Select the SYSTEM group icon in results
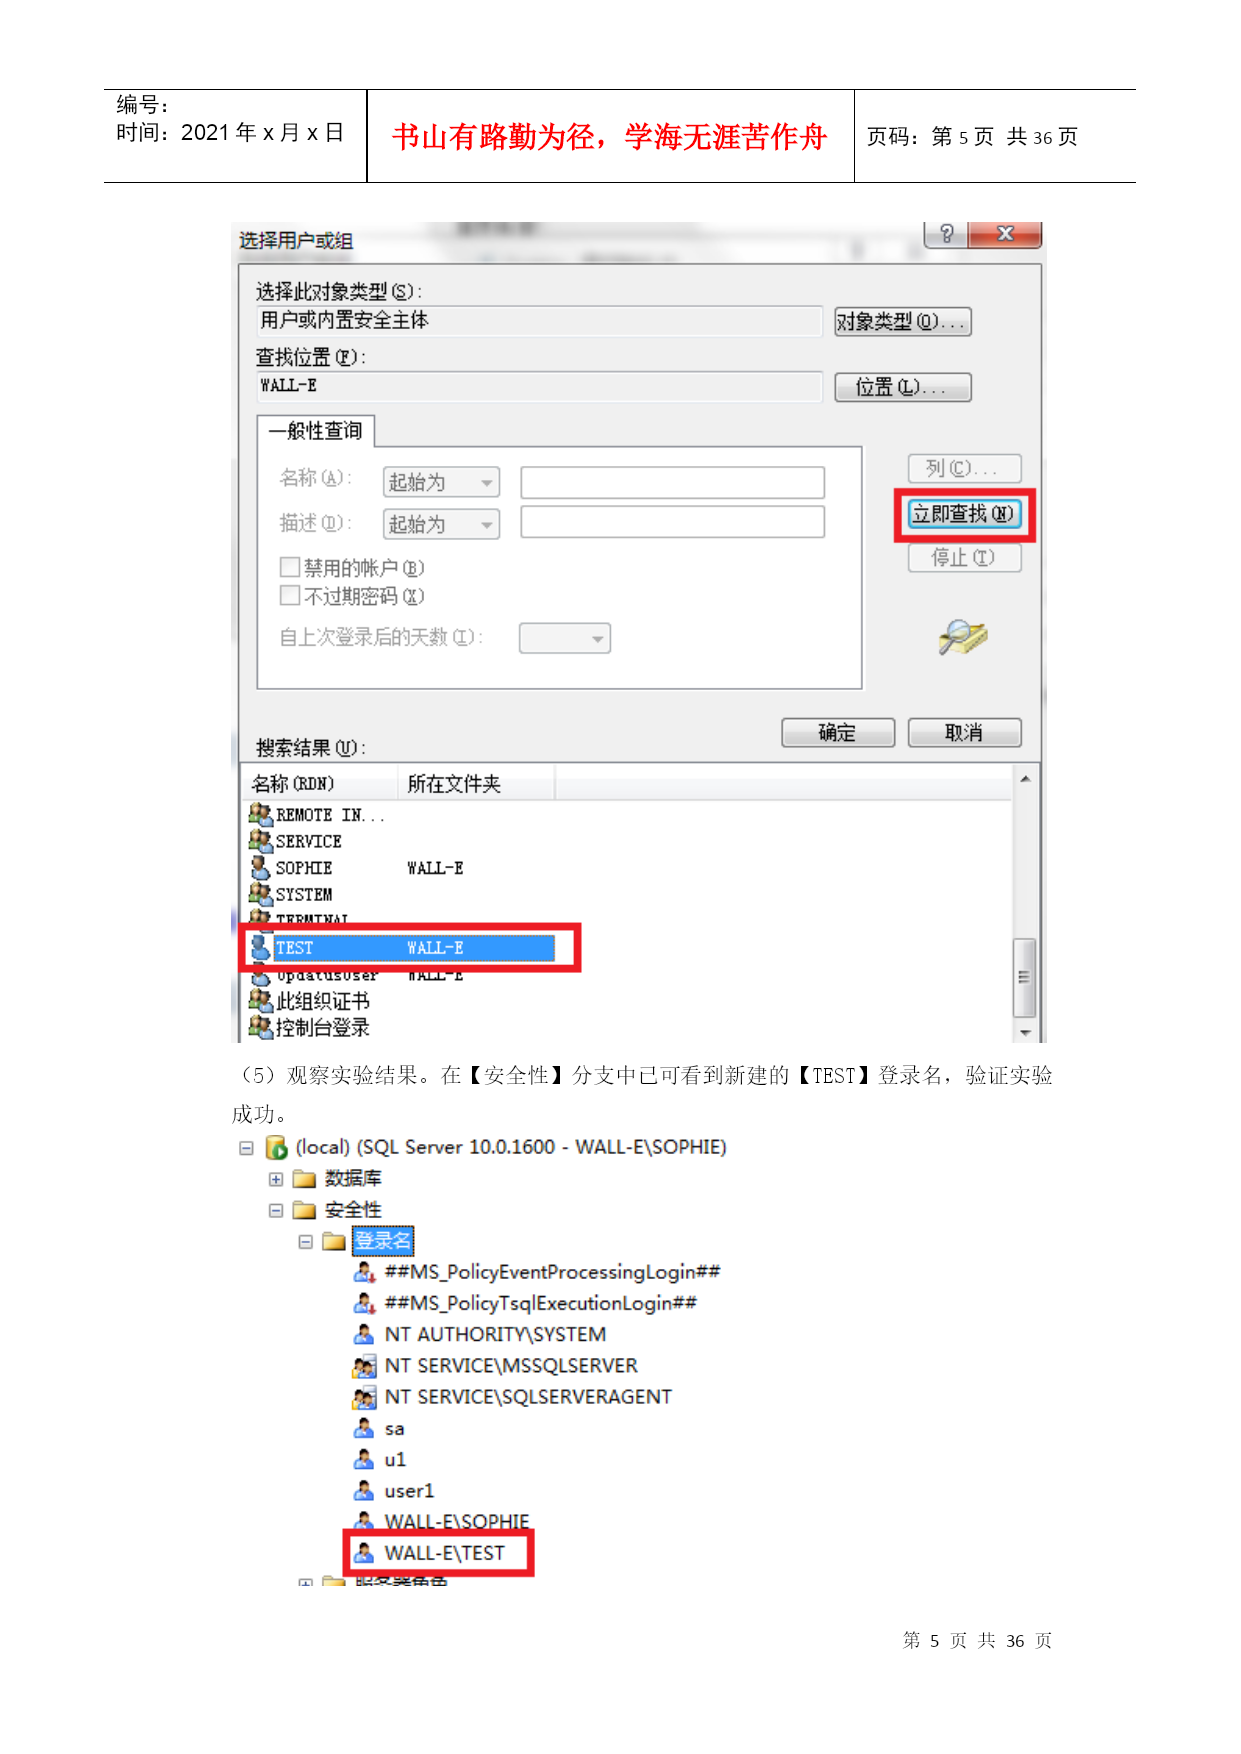1241x1754 pixels. (260, 893)
